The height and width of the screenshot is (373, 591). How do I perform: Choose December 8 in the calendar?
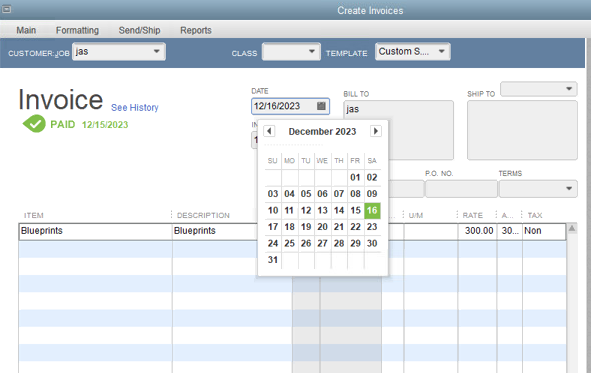point(355,194)
